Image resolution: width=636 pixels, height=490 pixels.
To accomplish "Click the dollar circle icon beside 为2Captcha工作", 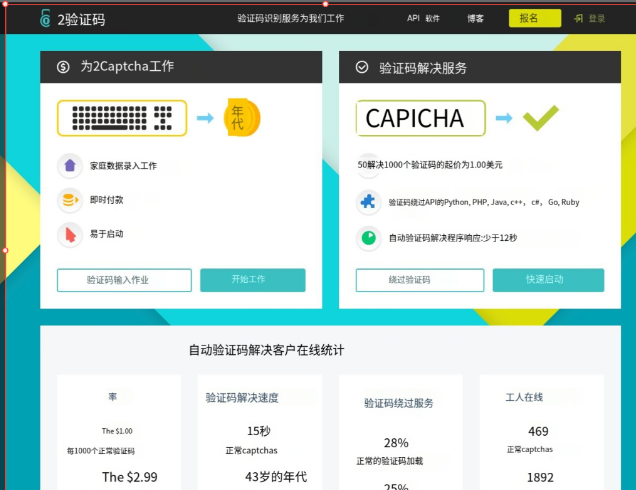I will 63,67.
